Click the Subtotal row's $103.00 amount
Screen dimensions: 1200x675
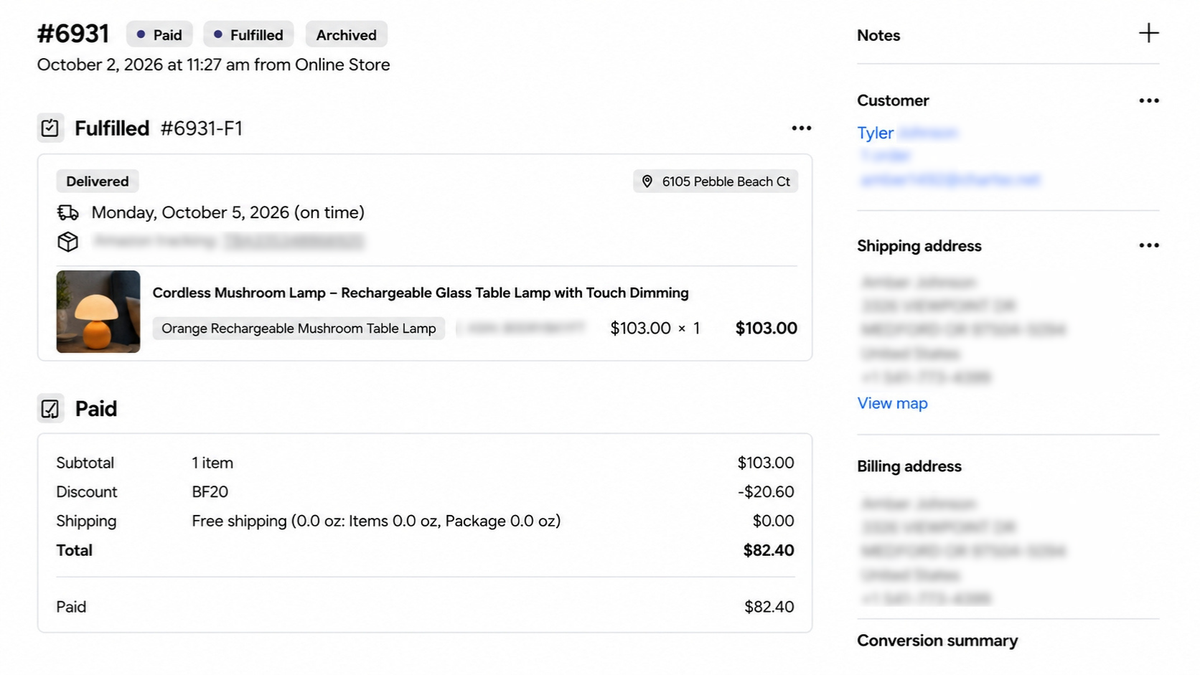(x=766, y=463)
